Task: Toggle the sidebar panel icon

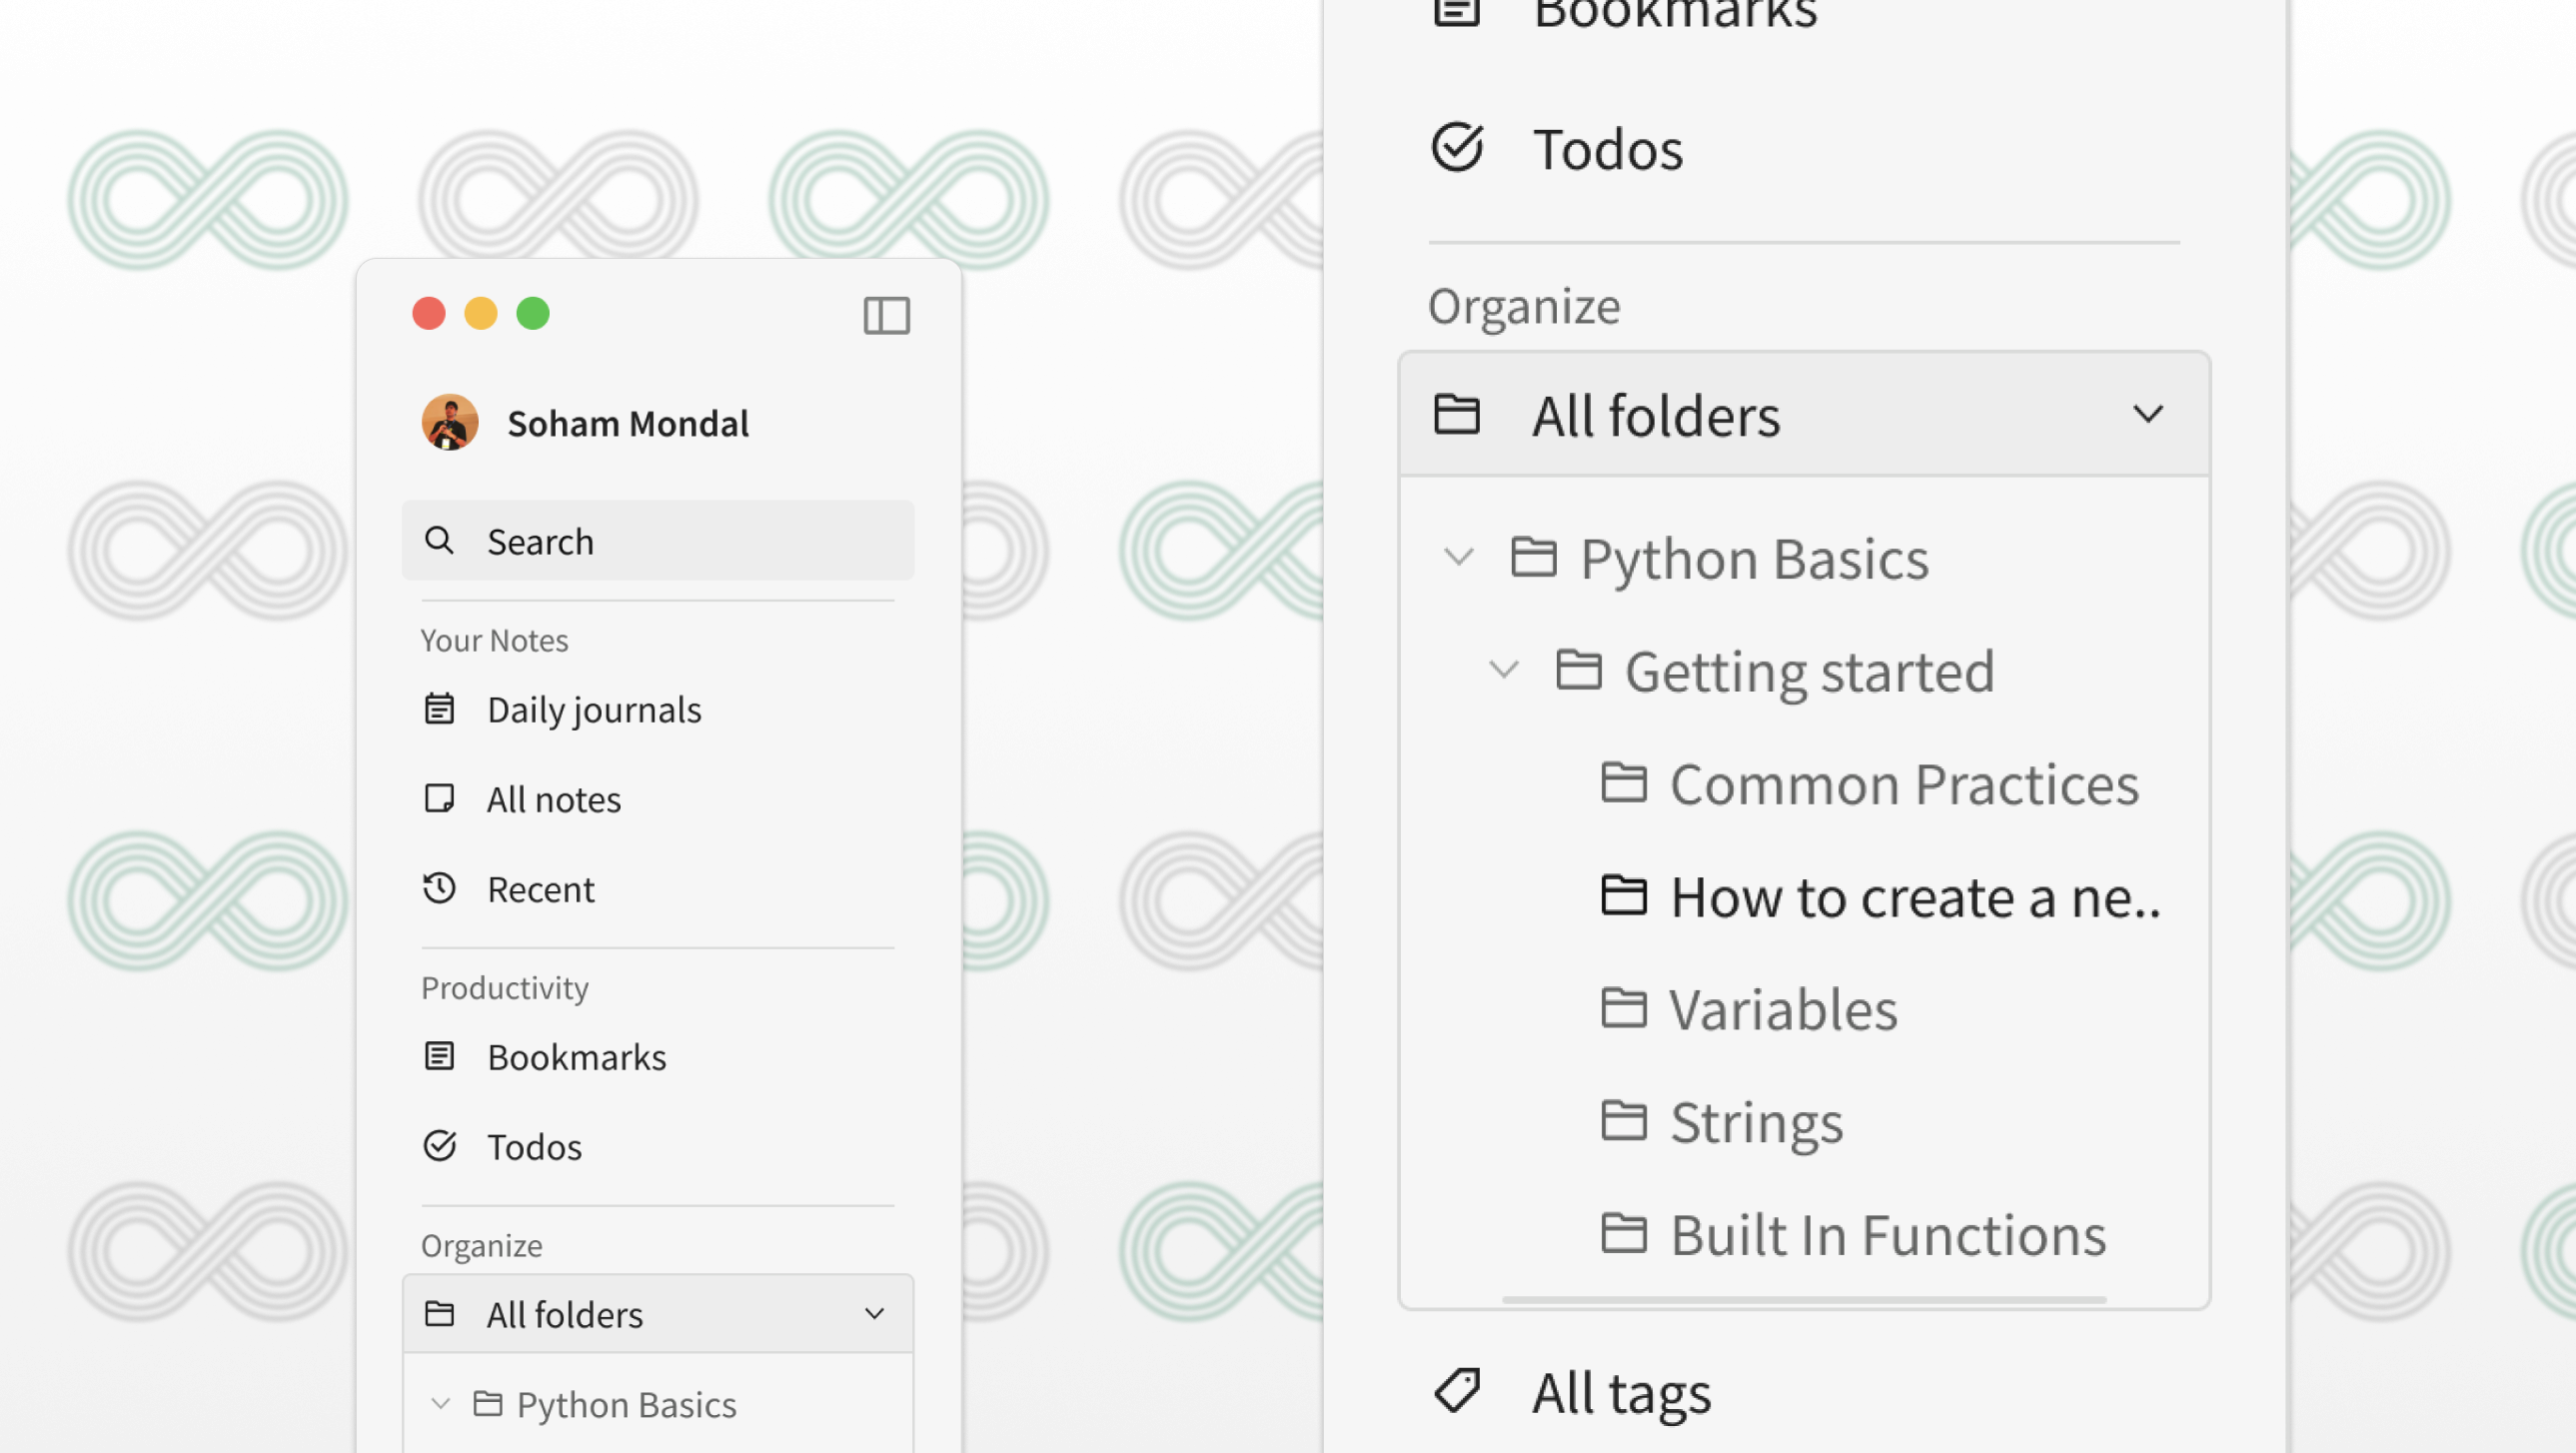Action: coord(886,316)
